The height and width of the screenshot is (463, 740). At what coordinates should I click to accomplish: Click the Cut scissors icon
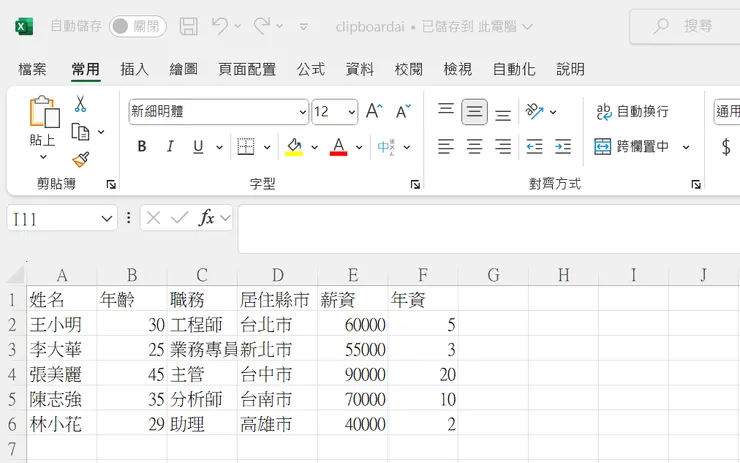pos(80,103)
